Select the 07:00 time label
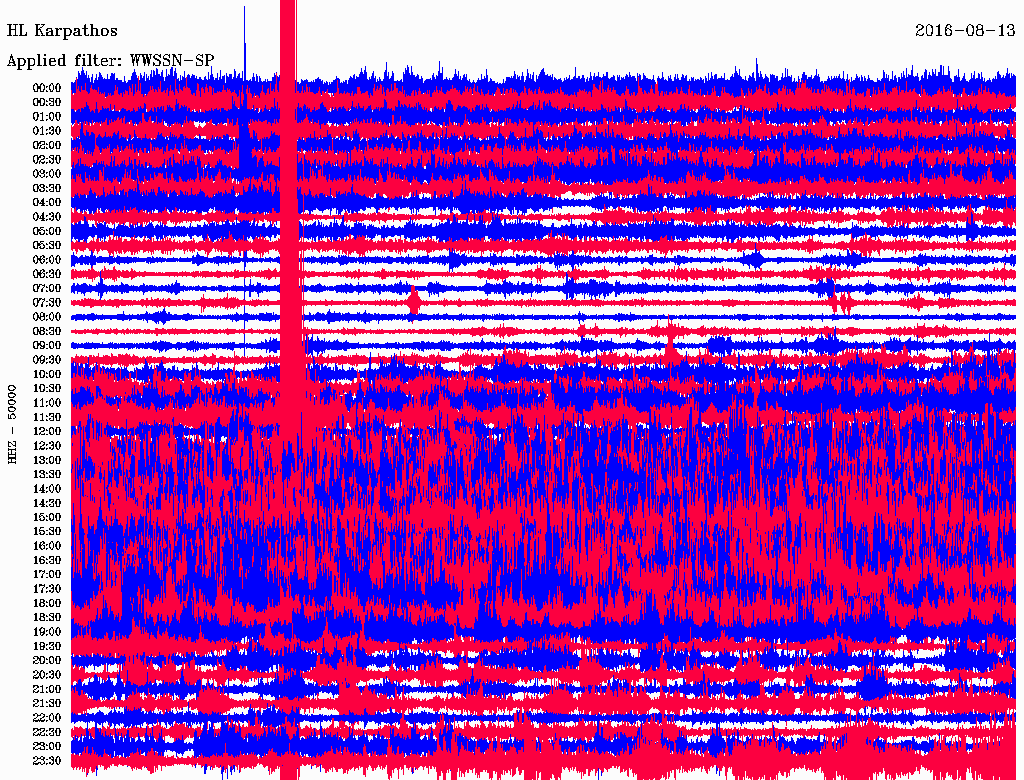Screen dimensions: 1024x780 (x=47, y=288)
